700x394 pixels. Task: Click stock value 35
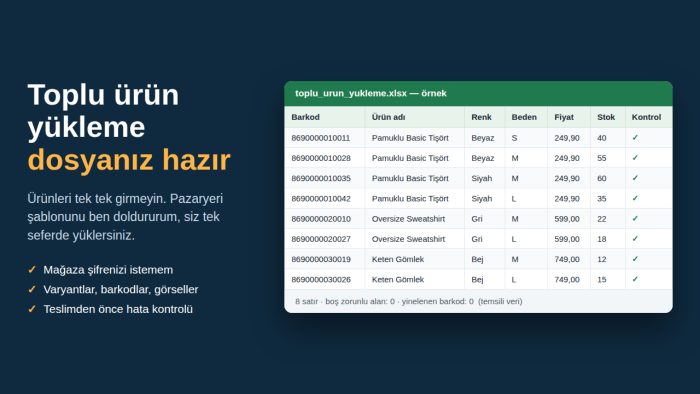point(602,199)
